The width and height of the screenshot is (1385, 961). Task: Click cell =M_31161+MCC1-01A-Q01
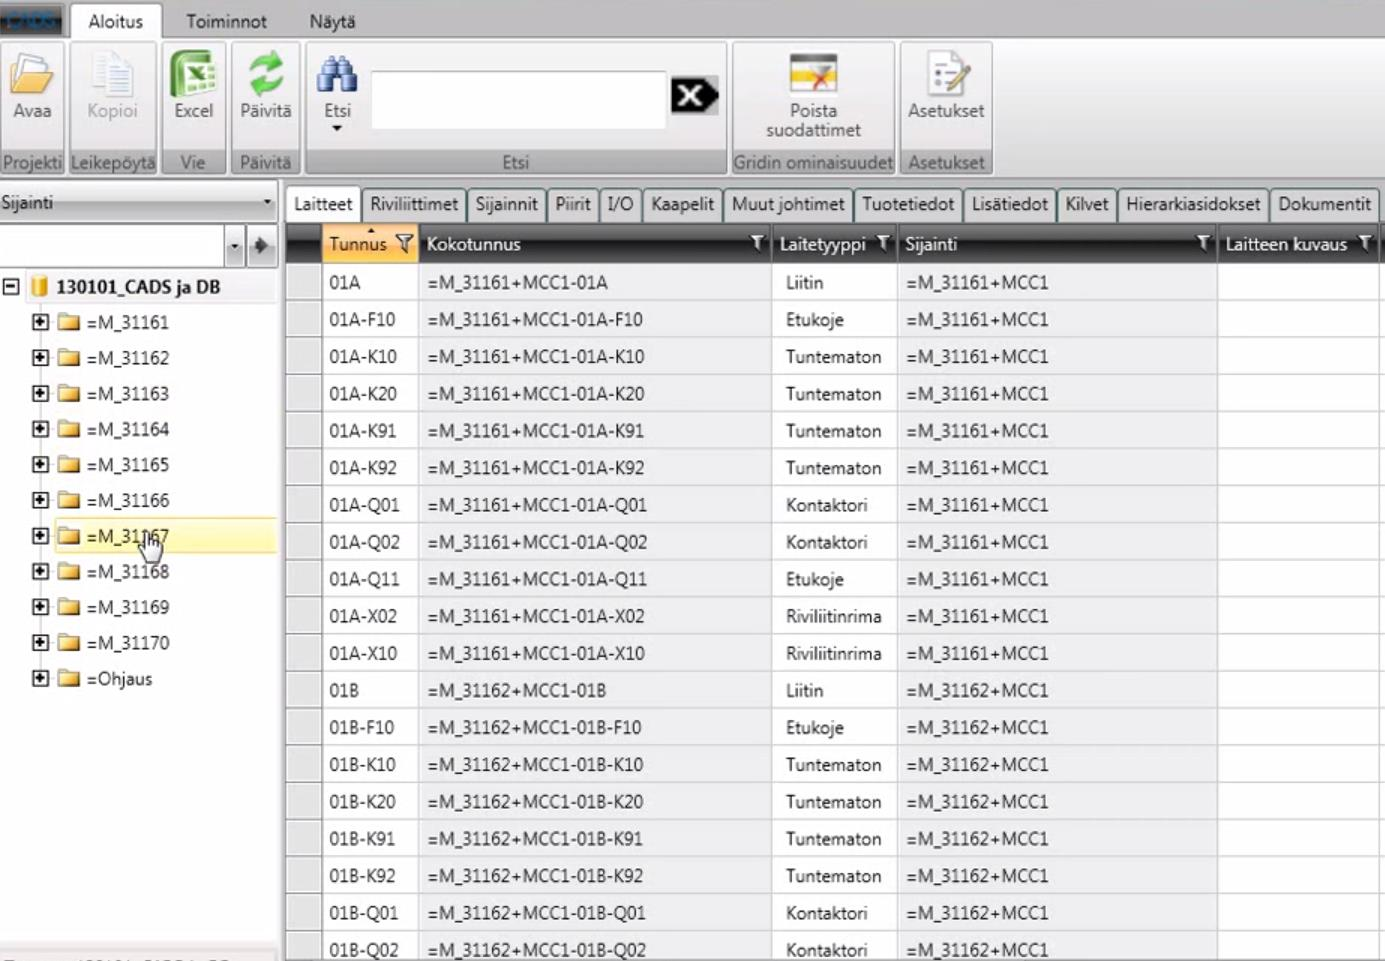[x=595, y=505]
